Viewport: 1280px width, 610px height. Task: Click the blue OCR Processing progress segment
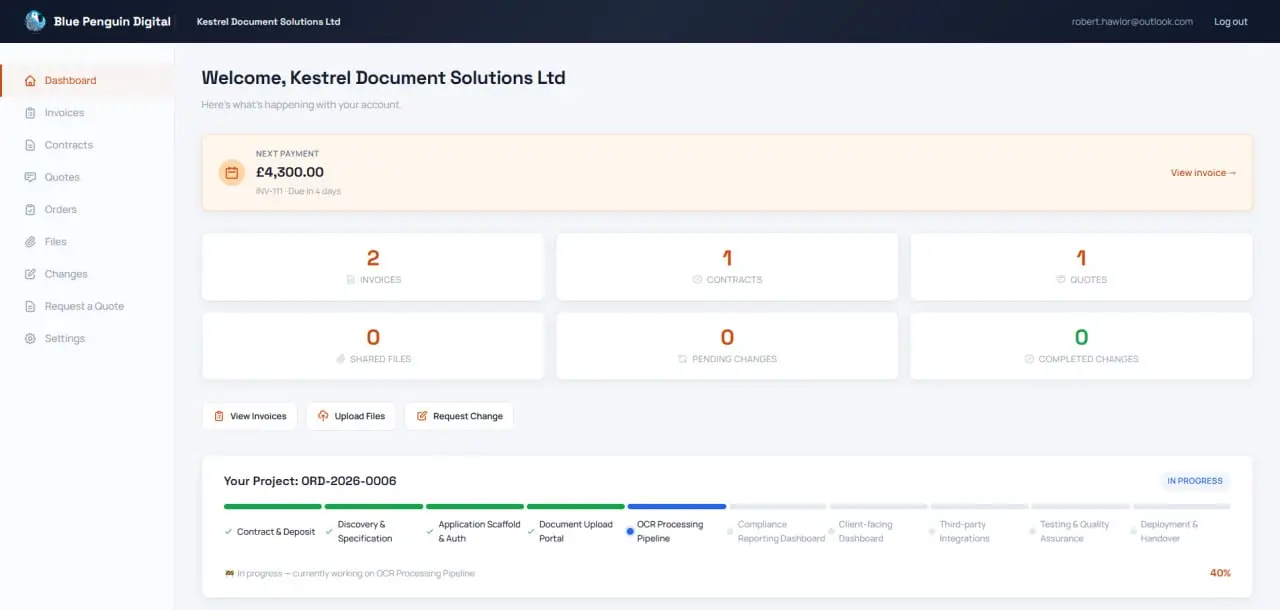[x=677, y=507]
